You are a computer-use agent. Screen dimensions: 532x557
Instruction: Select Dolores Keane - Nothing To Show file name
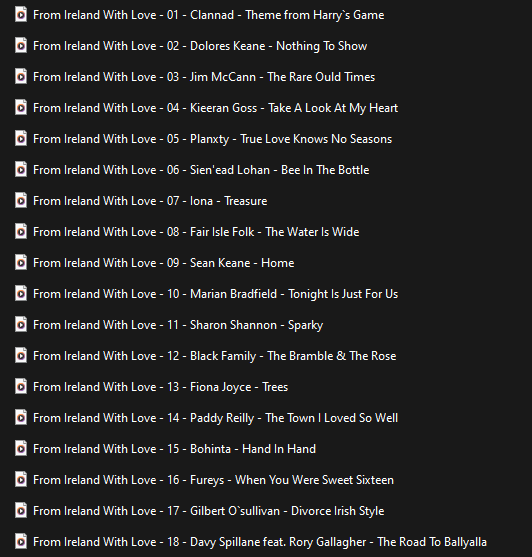[x=200, y=46]
